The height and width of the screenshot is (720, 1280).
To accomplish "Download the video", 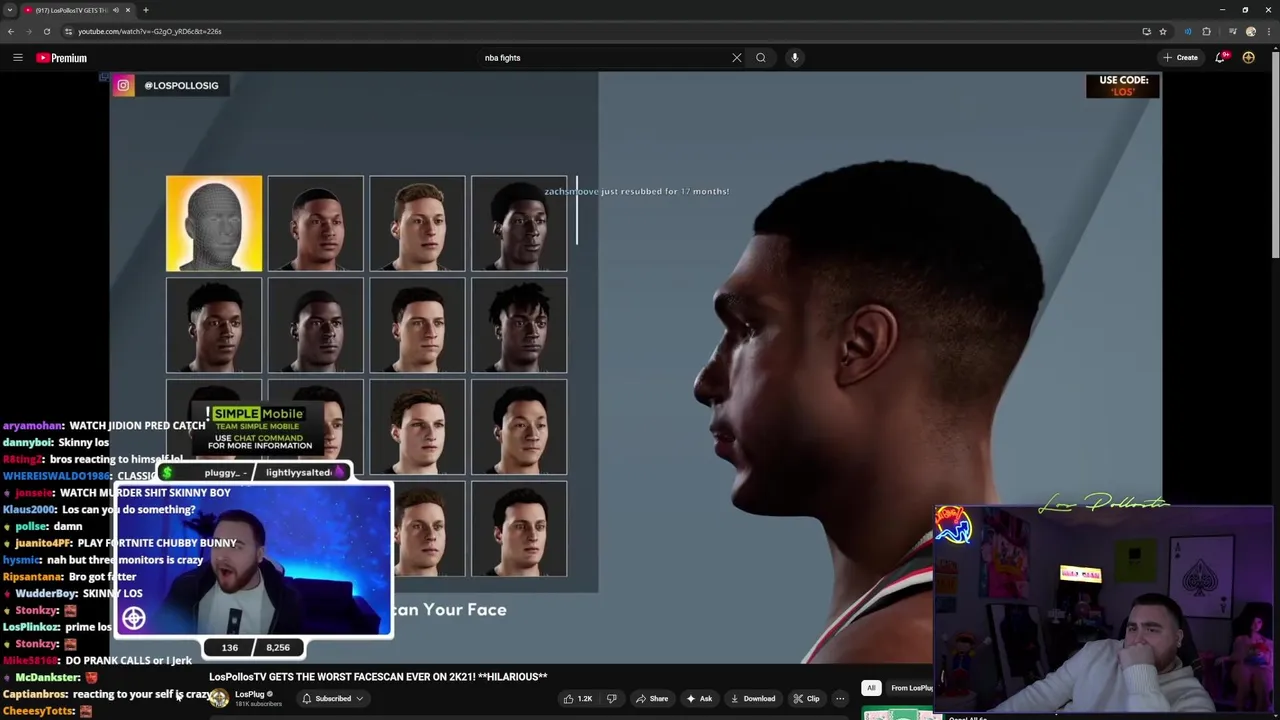I will click(753, 699).
